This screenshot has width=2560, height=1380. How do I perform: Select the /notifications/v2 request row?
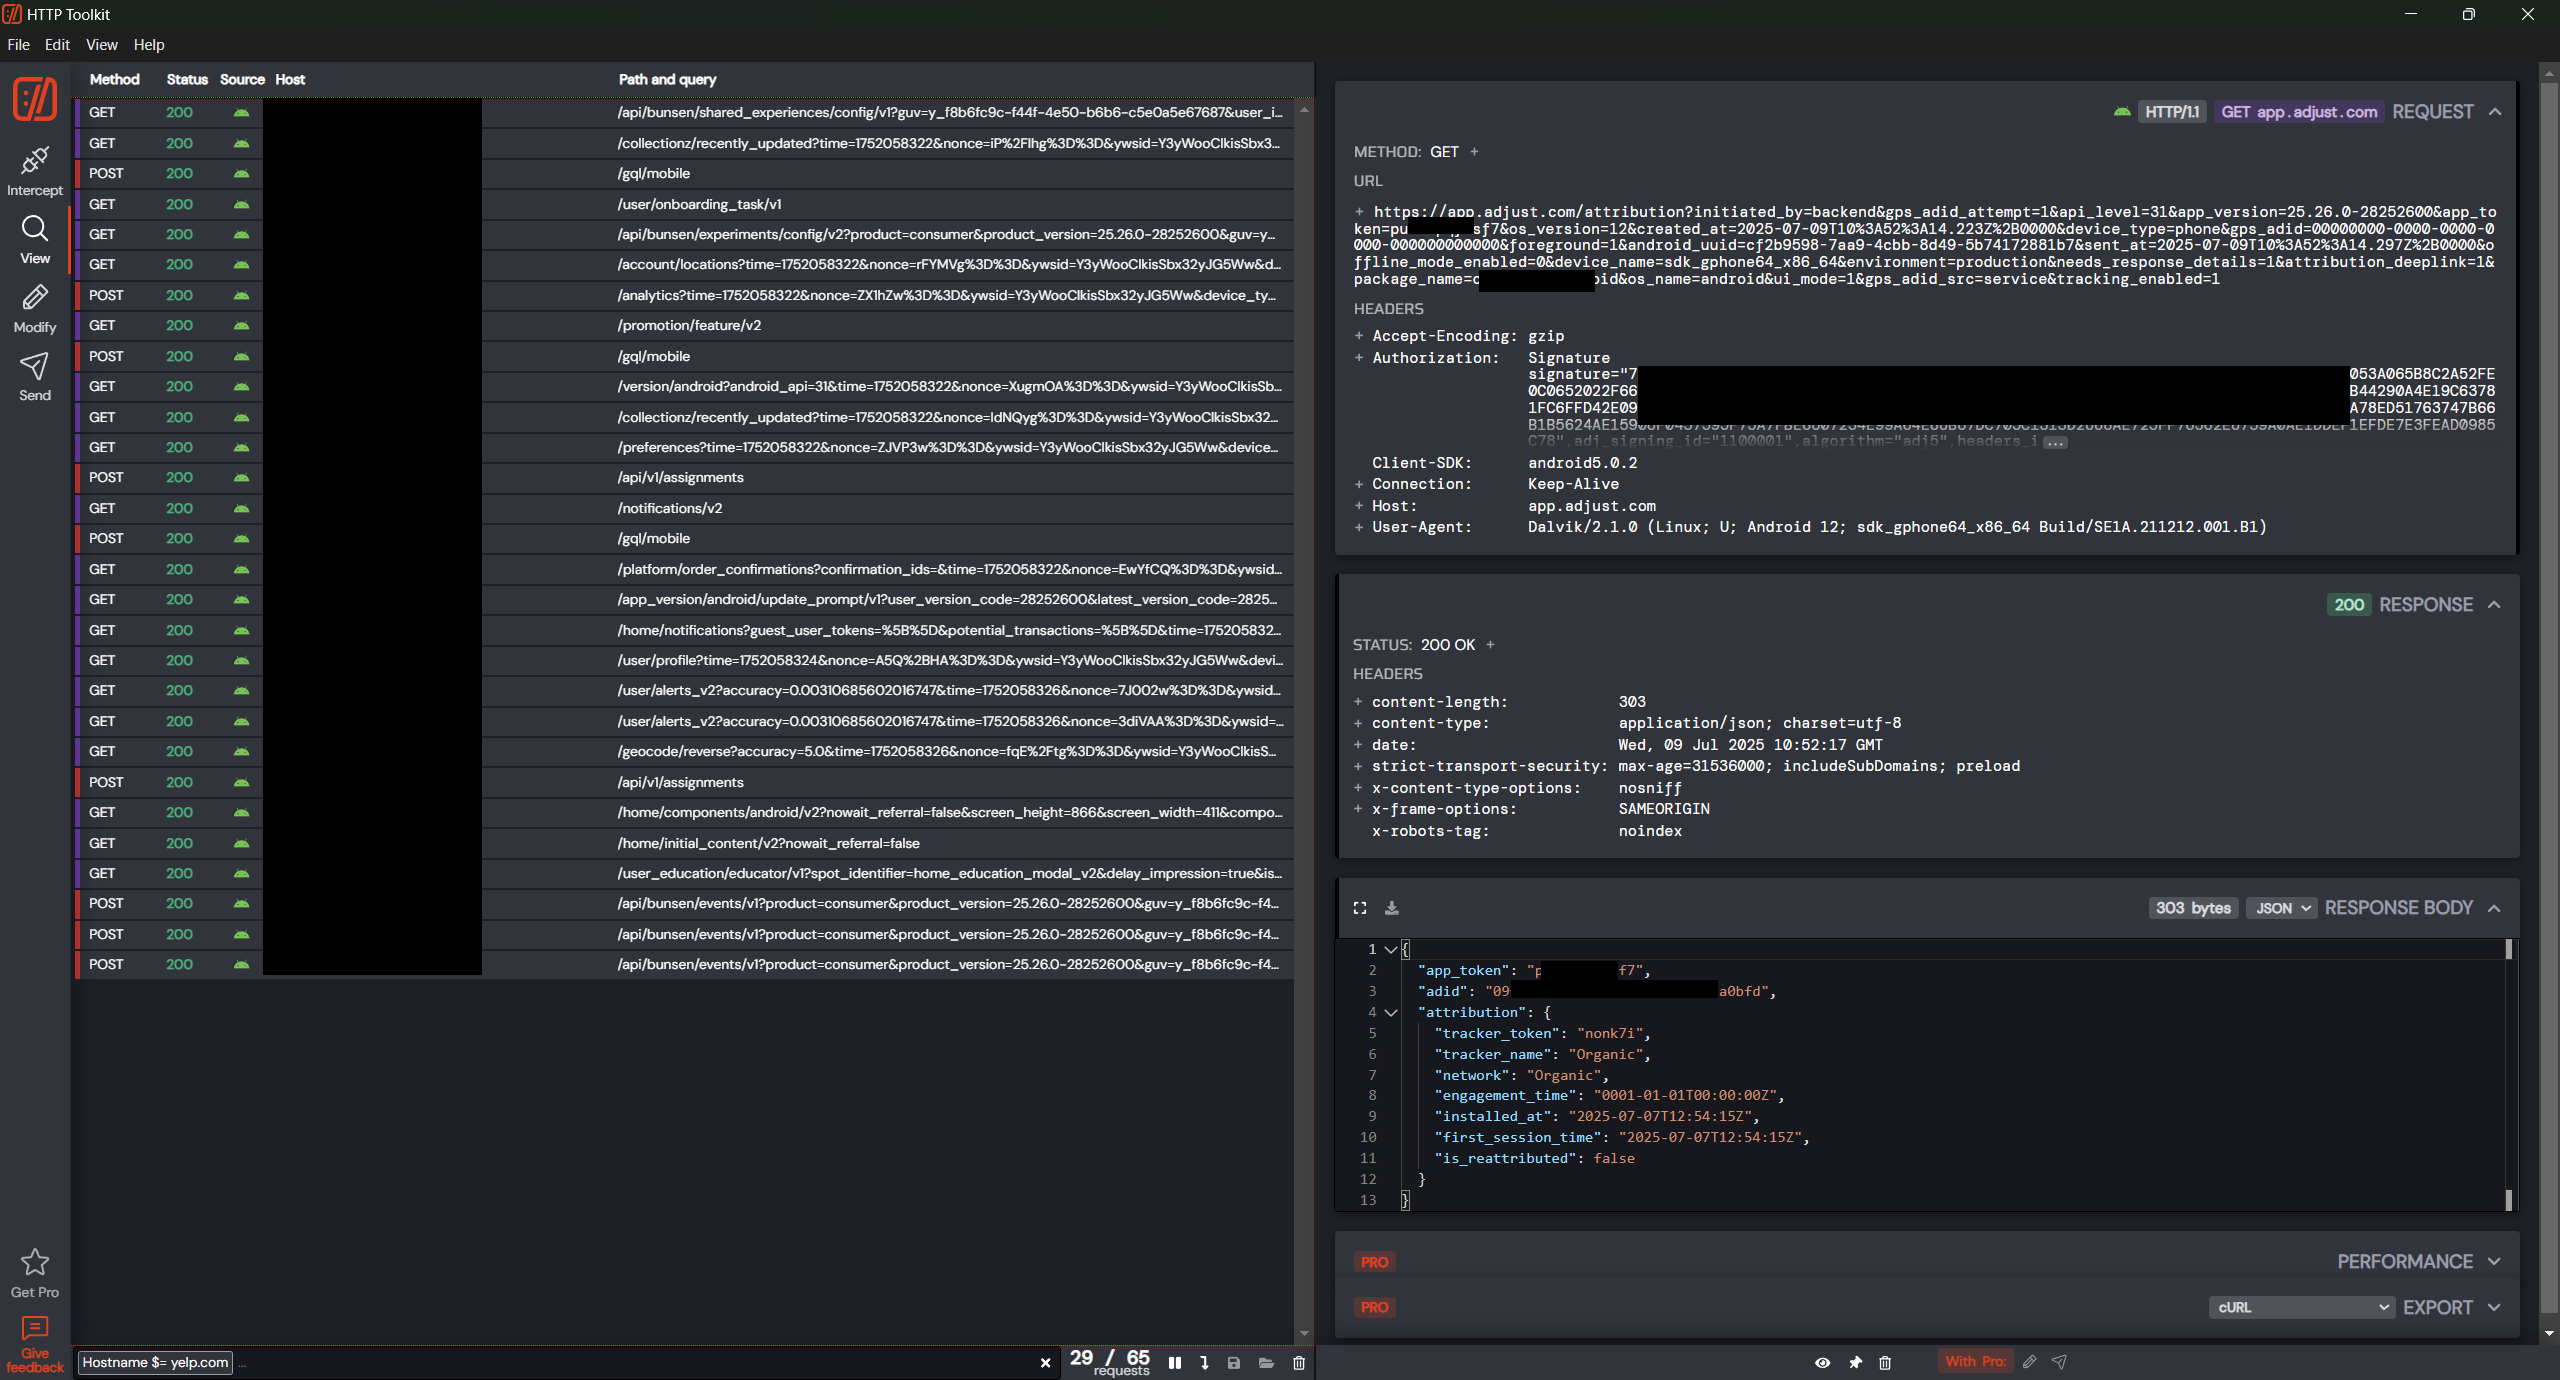click(x=684, y=509)
